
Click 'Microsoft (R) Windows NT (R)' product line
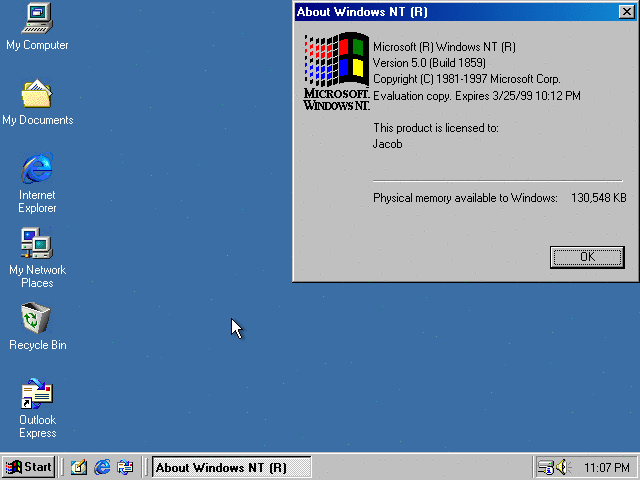pyautogui.click(x=444, y=47)
